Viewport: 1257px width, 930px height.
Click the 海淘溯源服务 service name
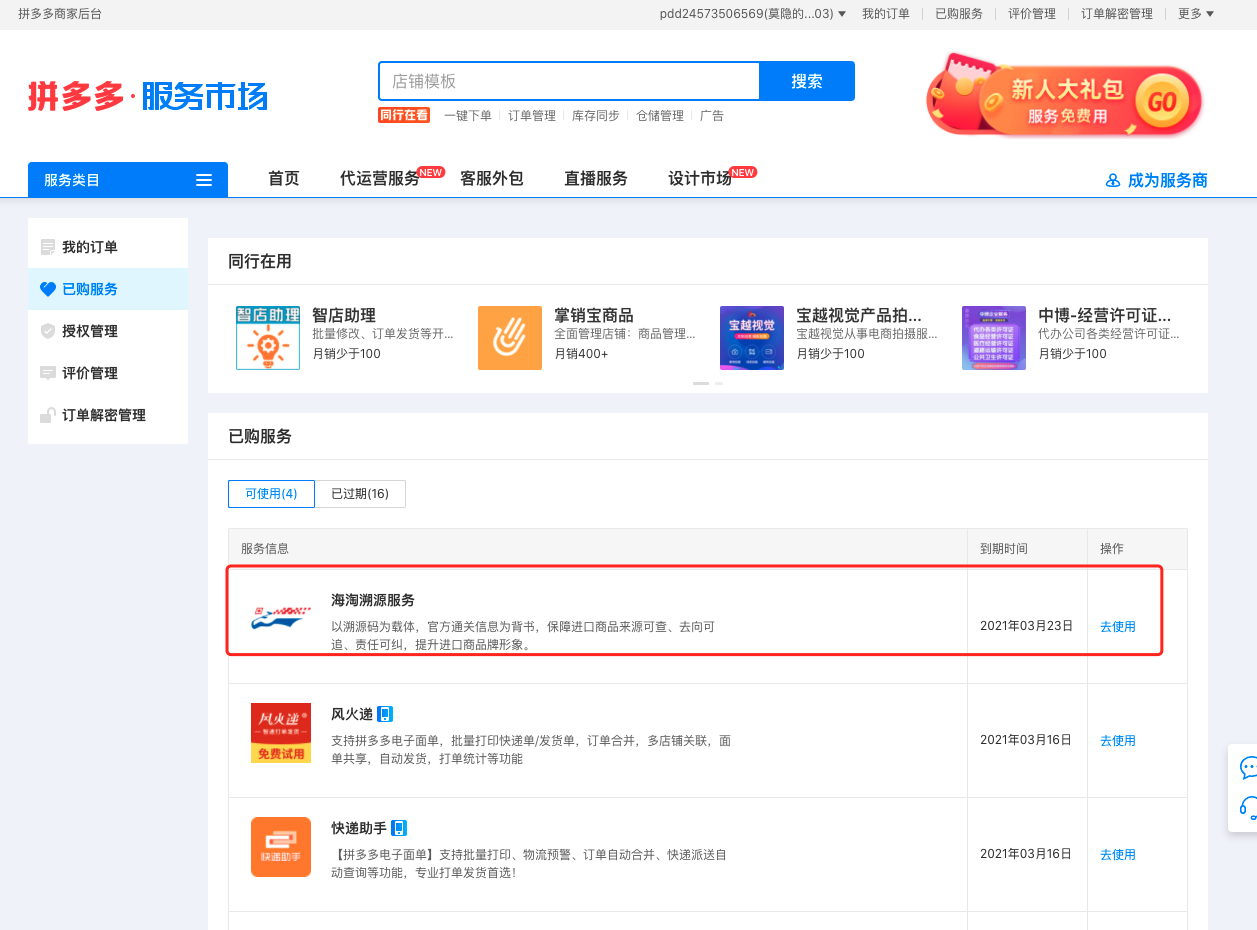(373, 600)
